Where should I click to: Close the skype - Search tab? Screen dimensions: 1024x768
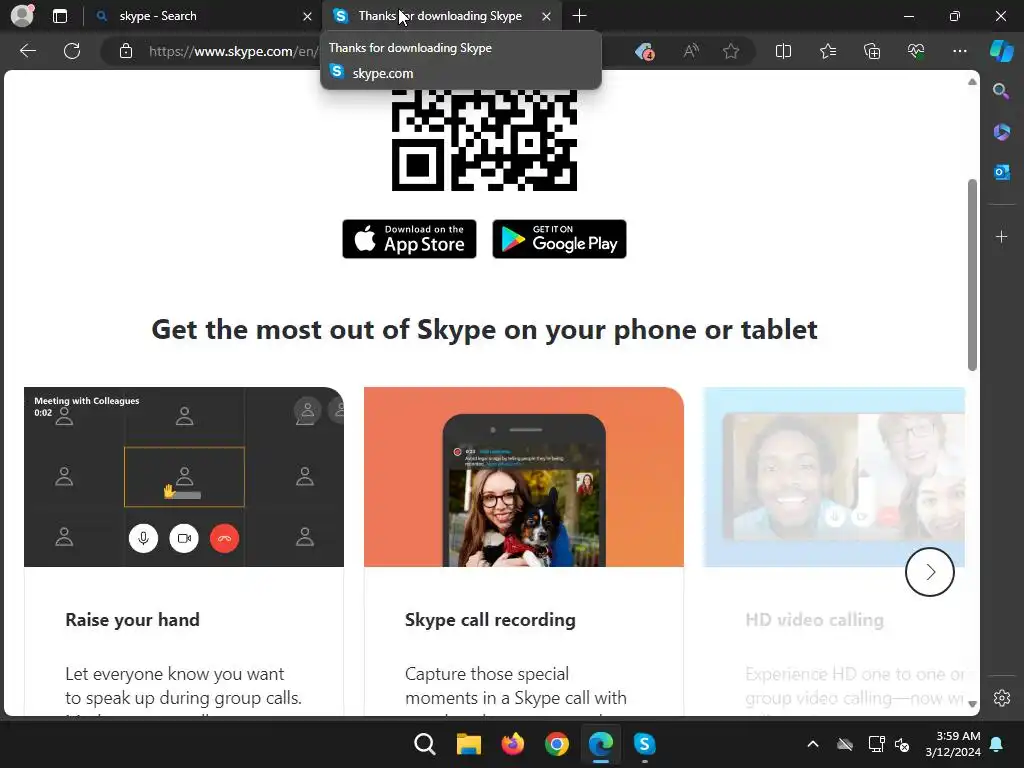(x=307, y=16)
